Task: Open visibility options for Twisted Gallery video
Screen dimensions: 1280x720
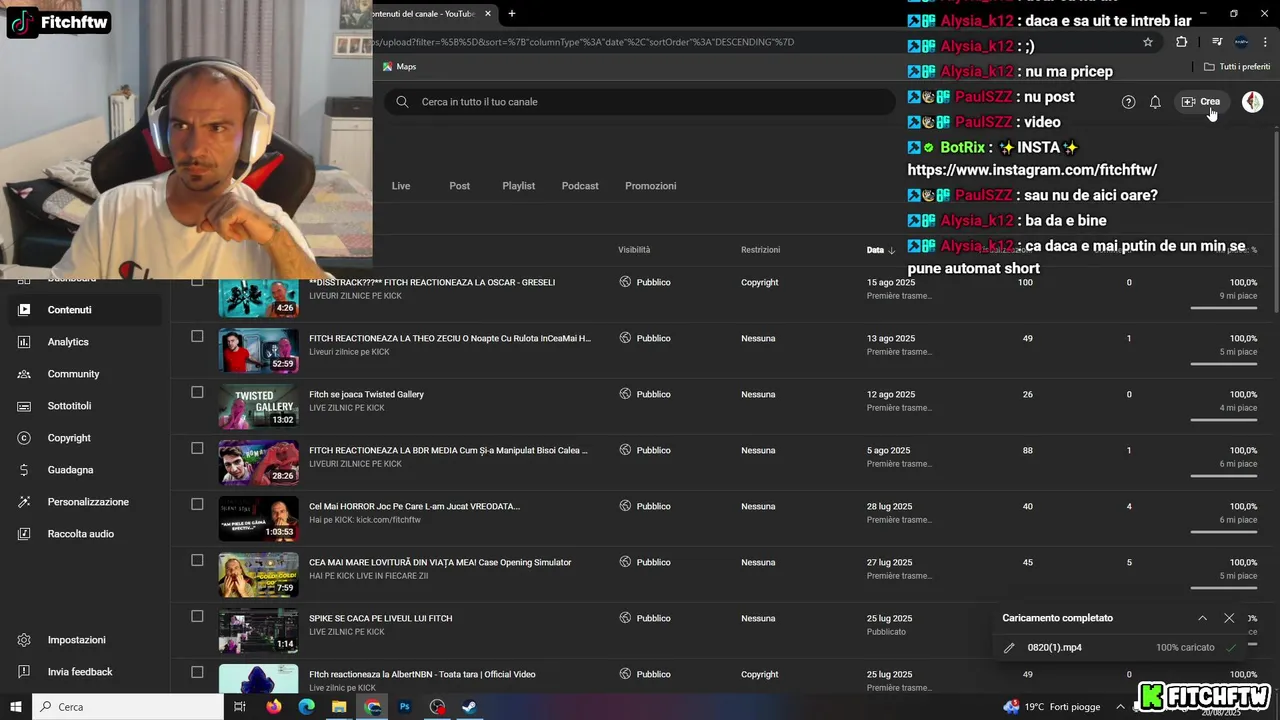Action: (645, 394)
